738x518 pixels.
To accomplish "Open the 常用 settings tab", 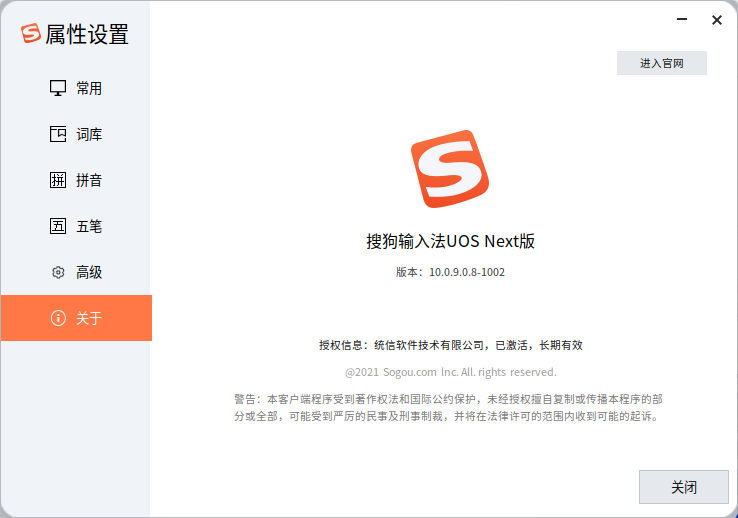I will point(76,88).
